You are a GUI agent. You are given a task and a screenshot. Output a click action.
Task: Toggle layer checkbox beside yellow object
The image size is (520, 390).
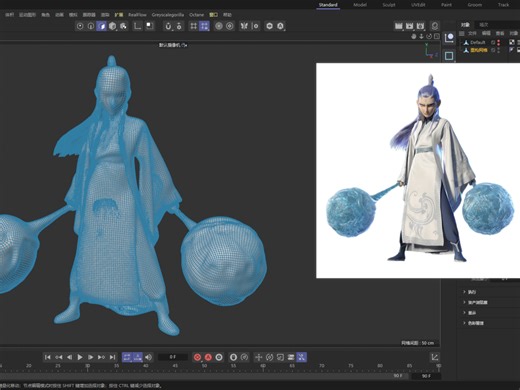tap(493, 50)
